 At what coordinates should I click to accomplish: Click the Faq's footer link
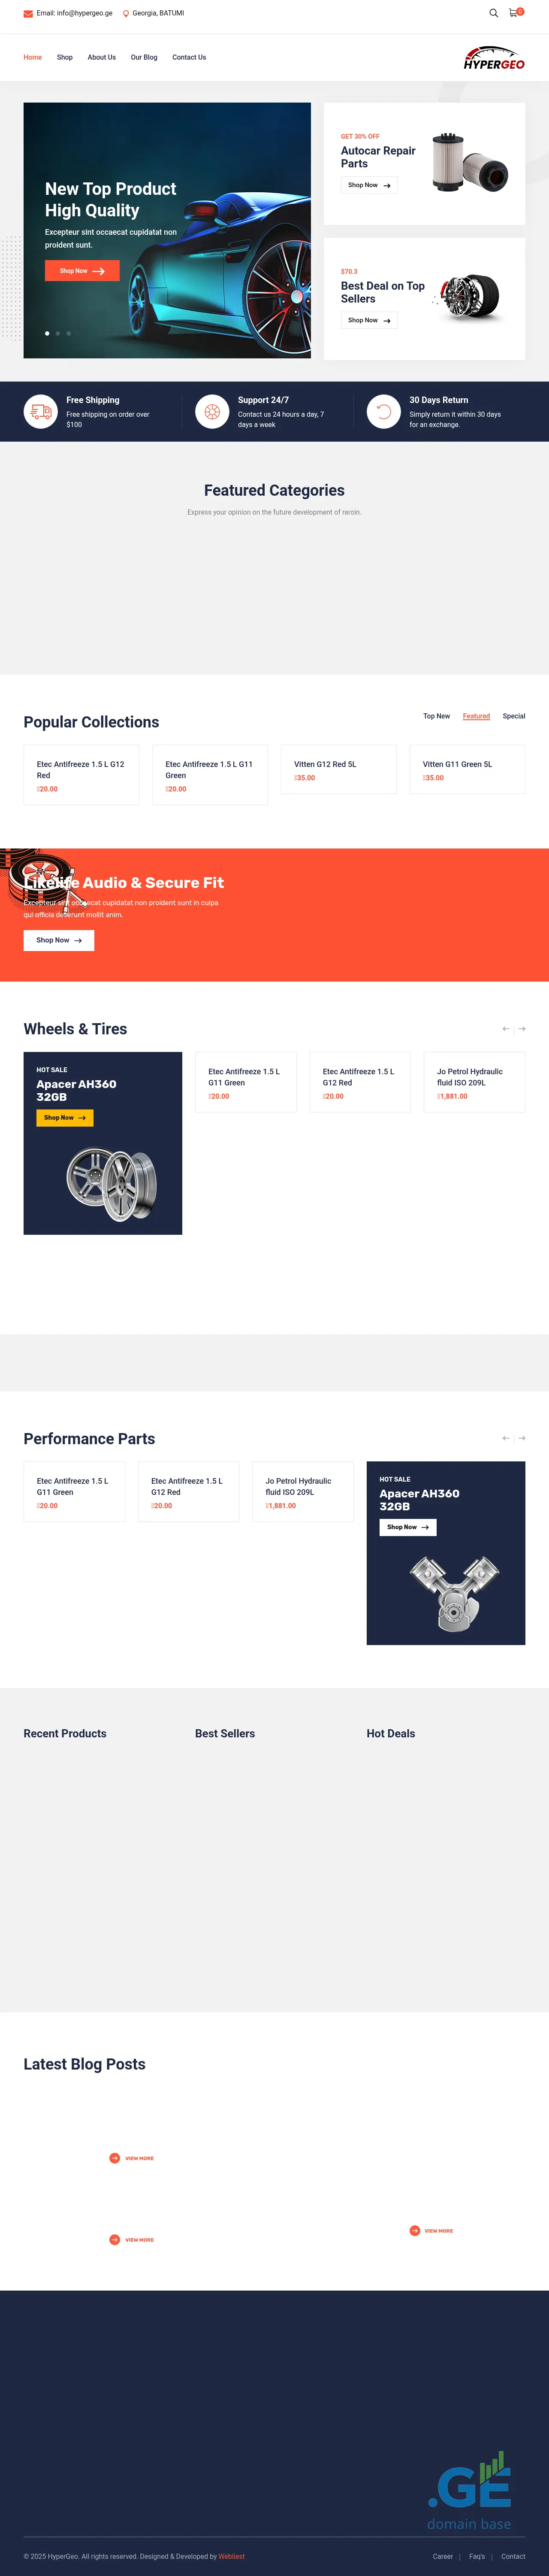coord(477,2555)
